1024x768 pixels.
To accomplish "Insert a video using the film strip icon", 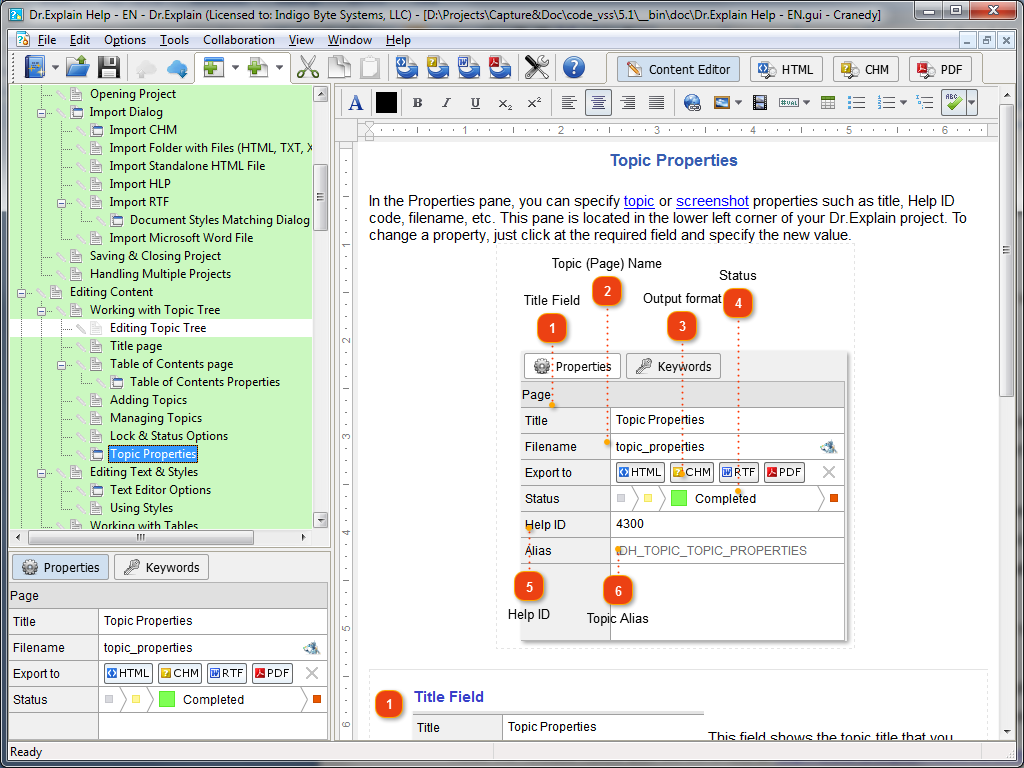I will 759,103.
